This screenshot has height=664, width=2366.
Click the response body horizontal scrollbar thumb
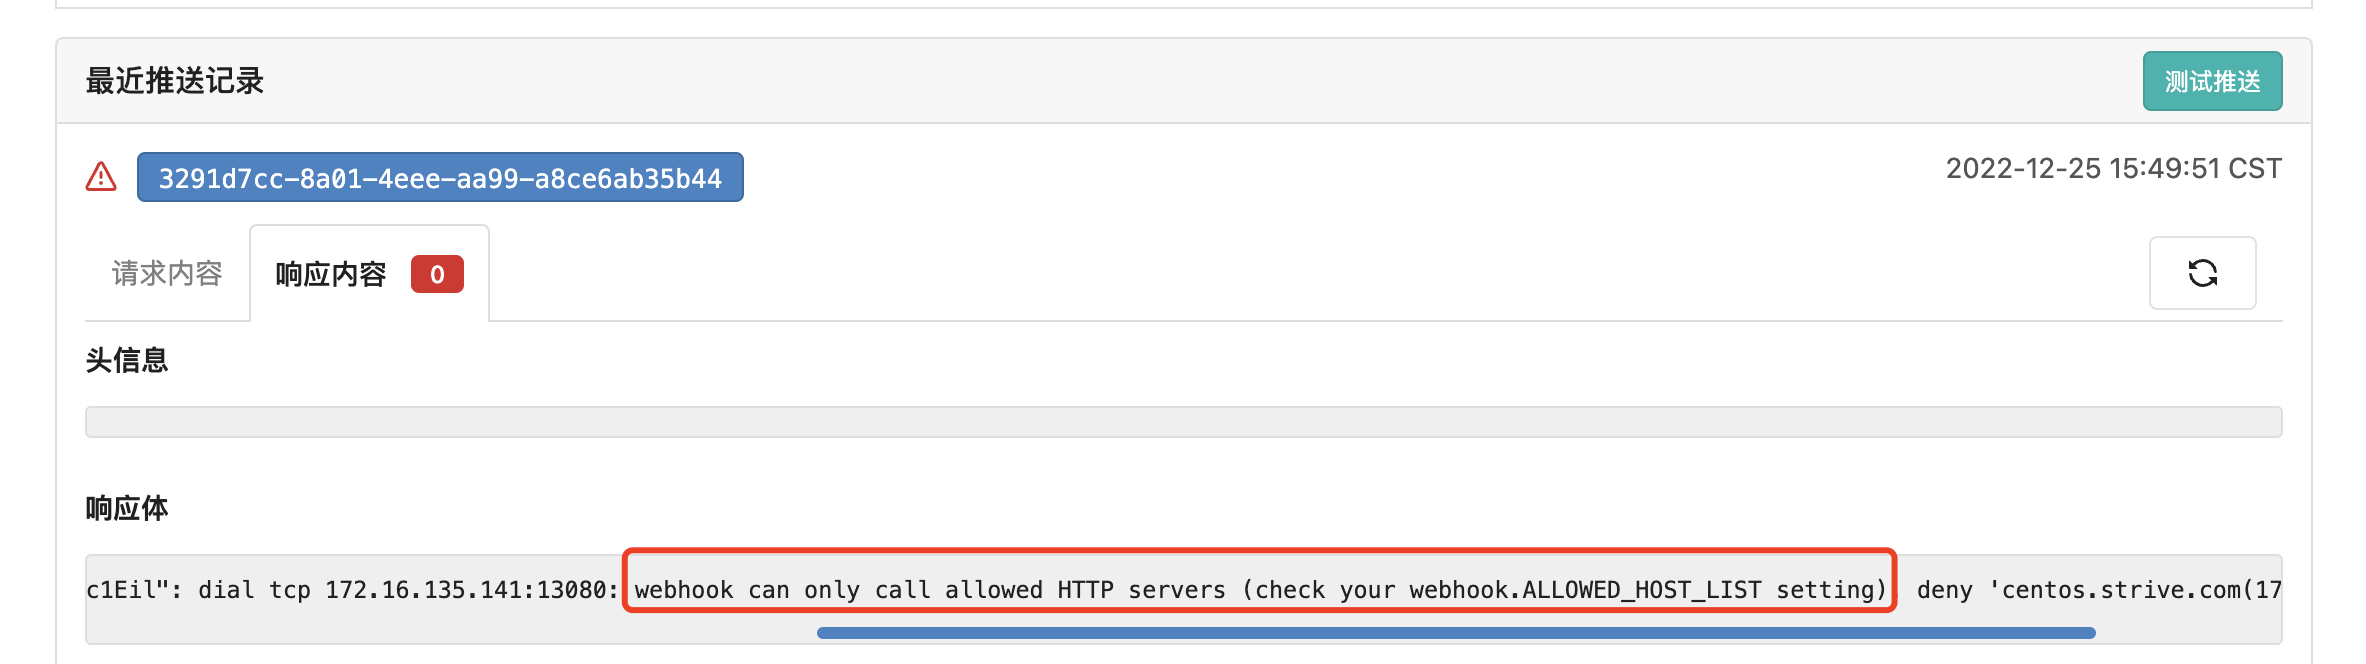pyautogui.click(x=1455, y=632)
